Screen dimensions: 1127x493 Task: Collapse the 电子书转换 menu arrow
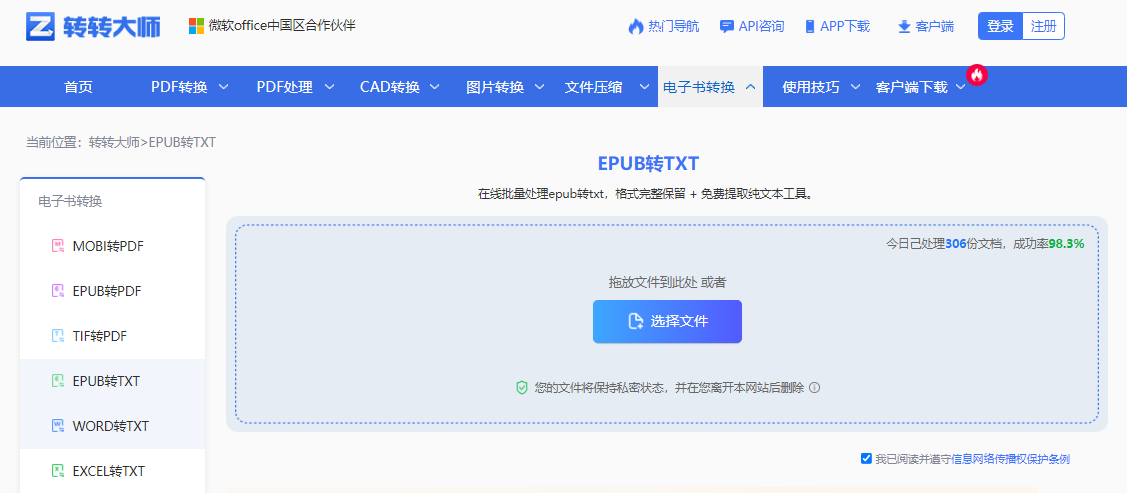[x=750, y=87]
